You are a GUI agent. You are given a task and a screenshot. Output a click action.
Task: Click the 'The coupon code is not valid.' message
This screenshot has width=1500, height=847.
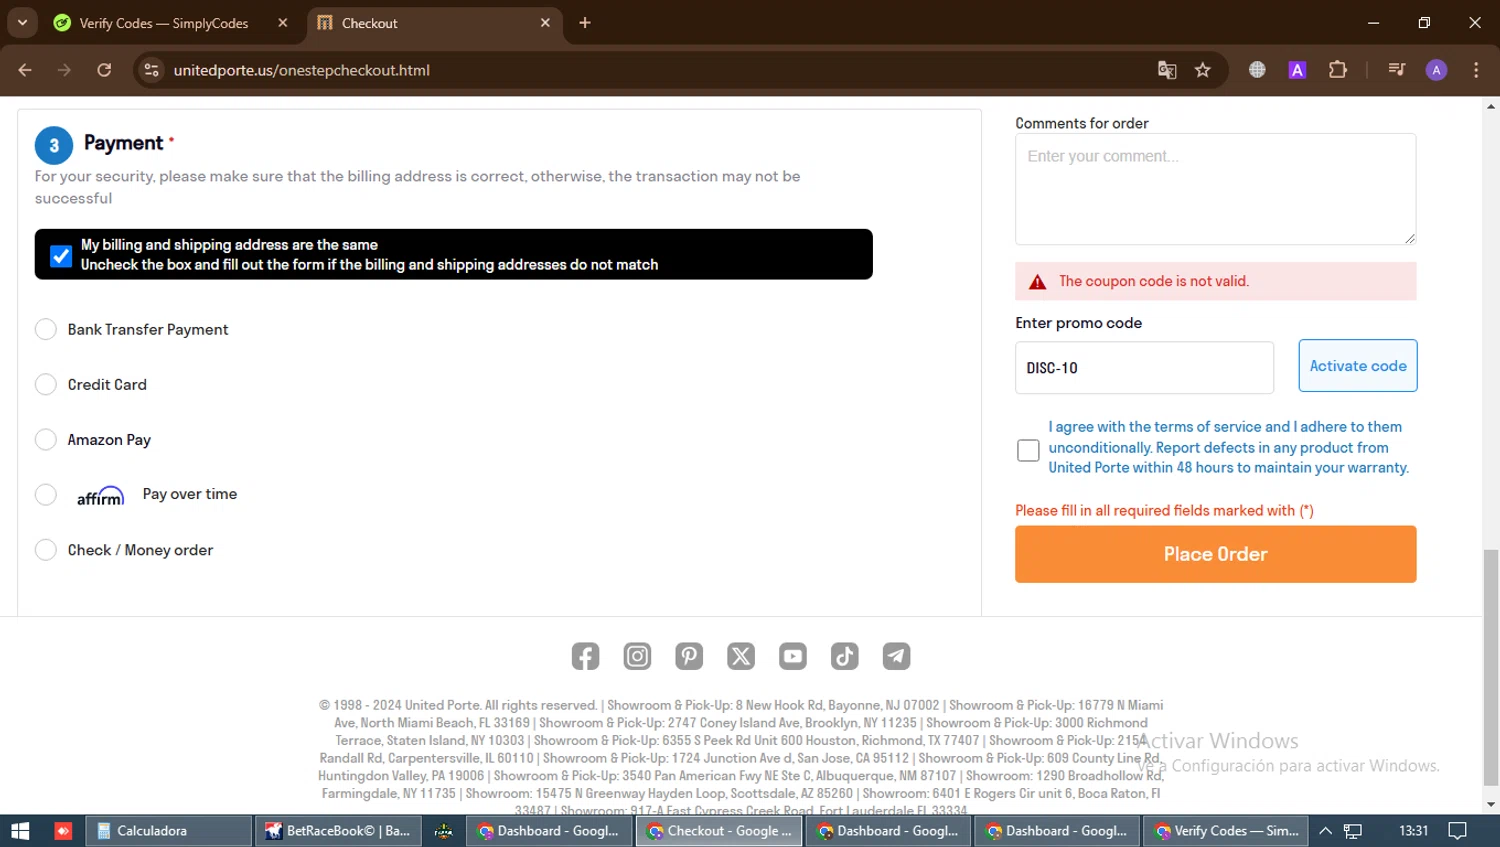1154,281
